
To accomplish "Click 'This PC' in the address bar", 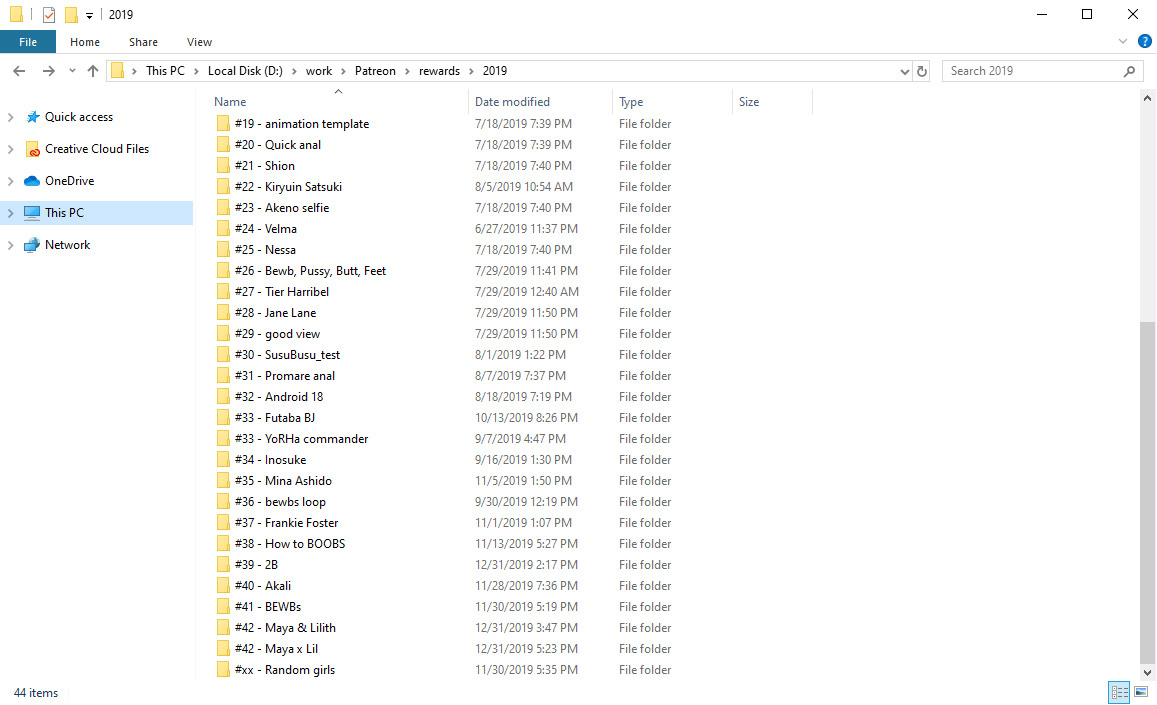I will [165, 71].
